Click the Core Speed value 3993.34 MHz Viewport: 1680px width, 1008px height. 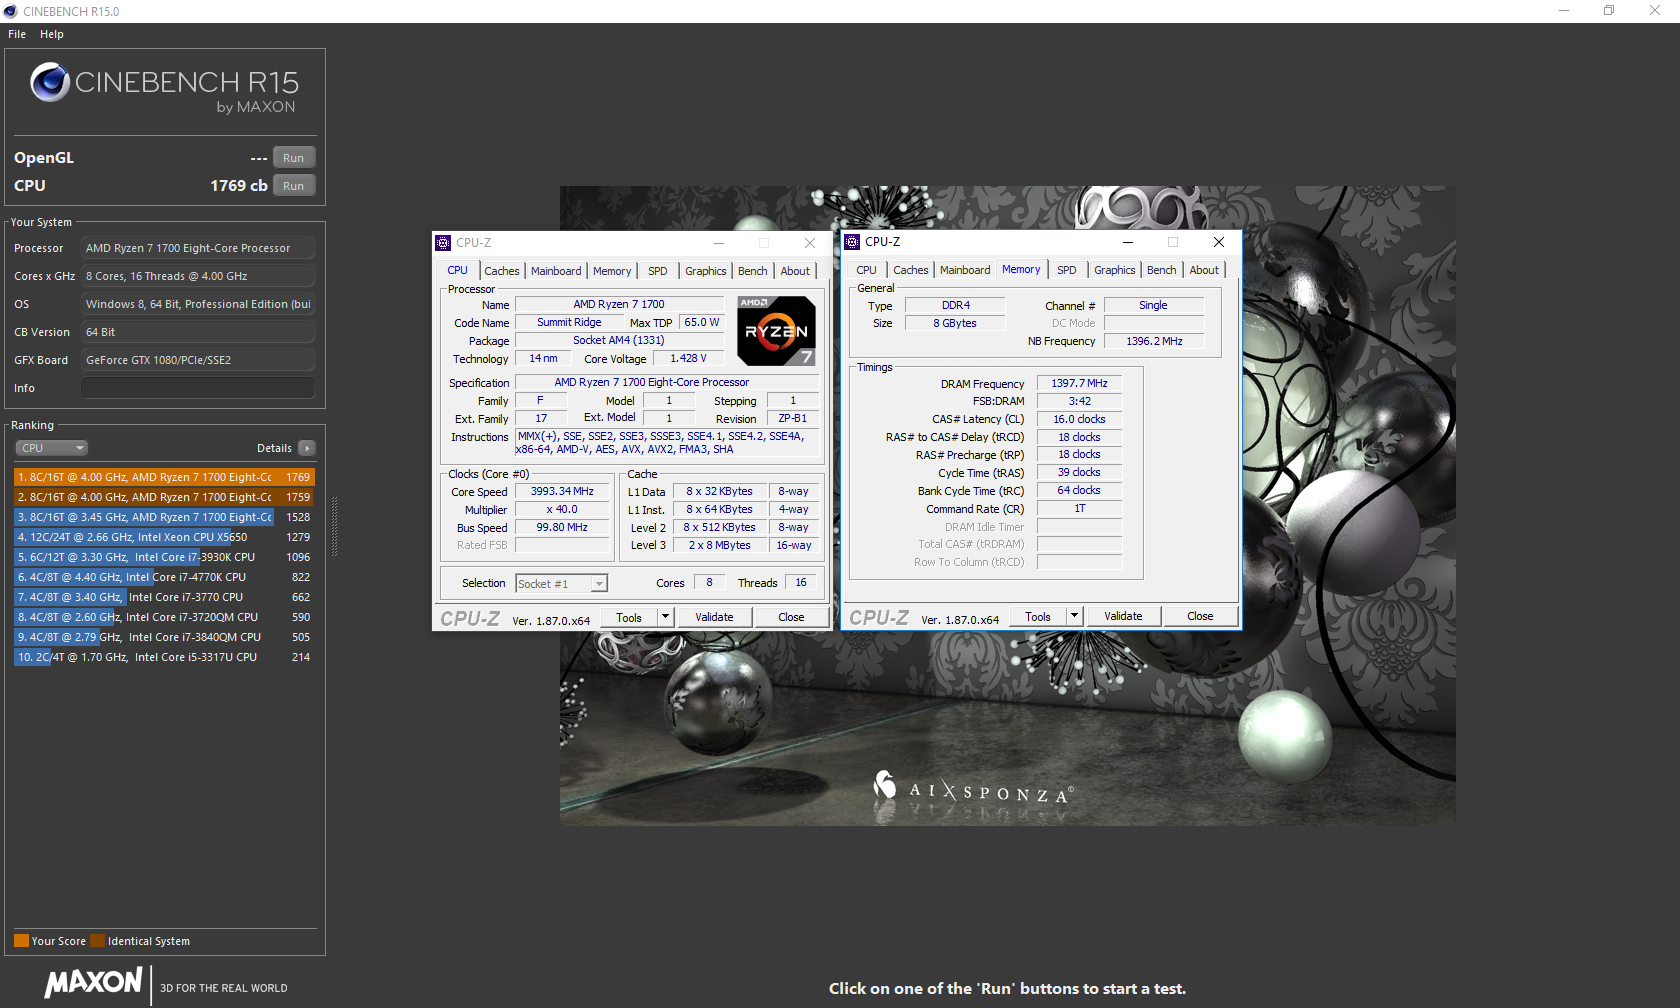point(562,492)
